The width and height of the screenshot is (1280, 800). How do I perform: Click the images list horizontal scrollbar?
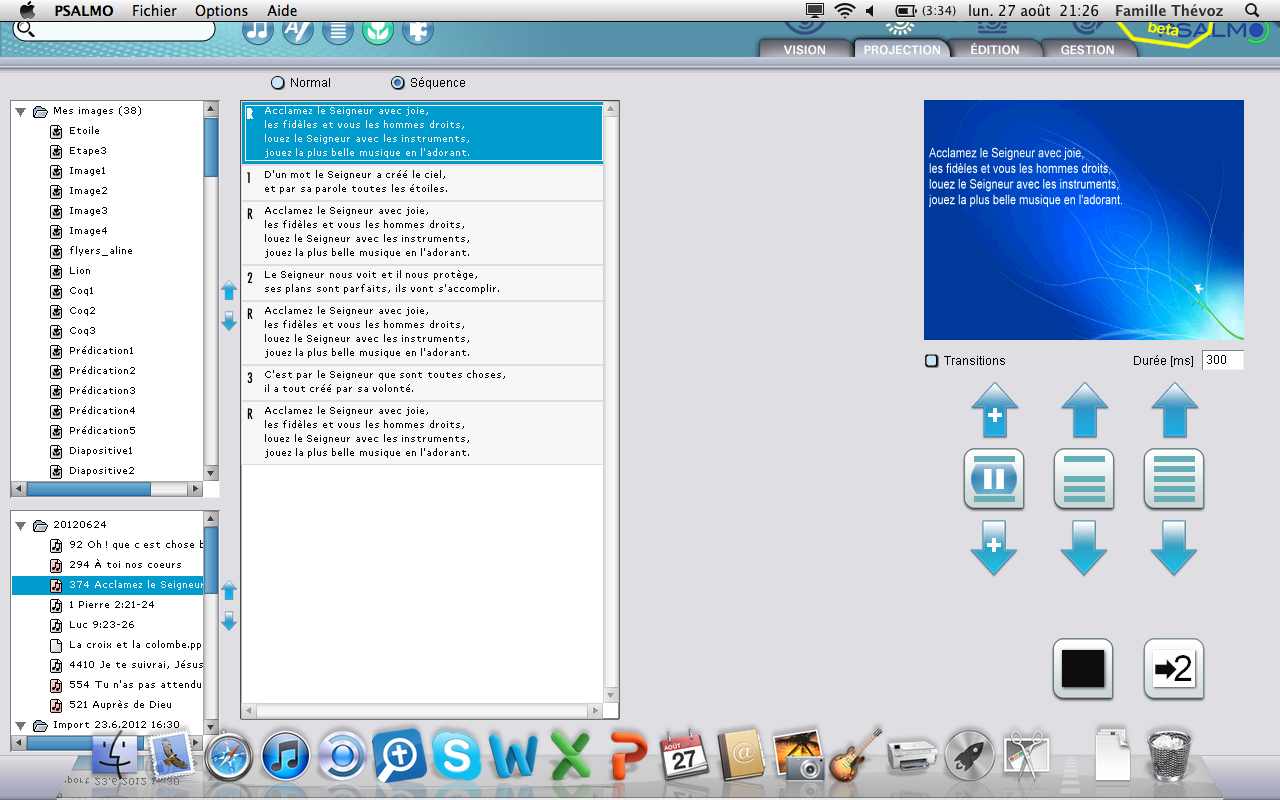click(x=107, y=490)
